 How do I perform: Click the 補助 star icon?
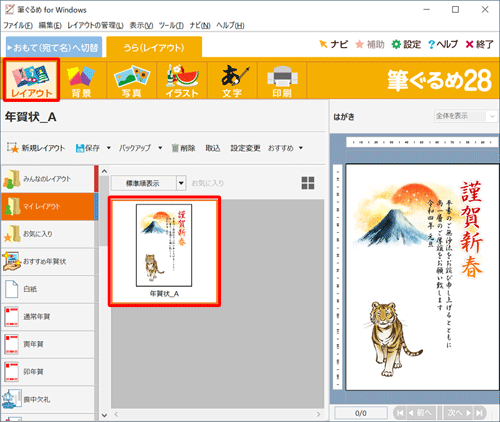pyautogui.click(x=370, y=44)
